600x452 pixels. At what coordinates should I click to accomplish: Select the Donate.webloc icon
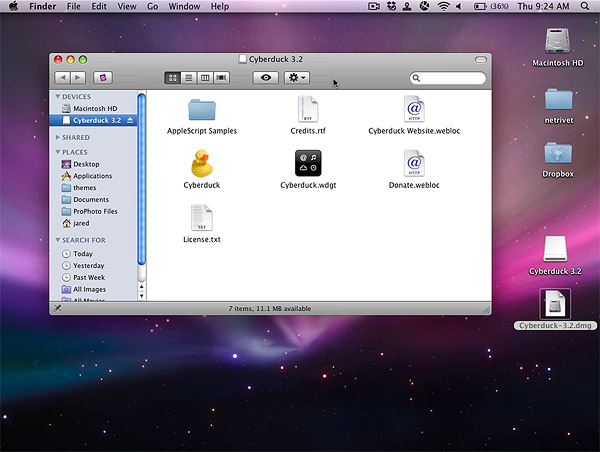tap(414, 163)
